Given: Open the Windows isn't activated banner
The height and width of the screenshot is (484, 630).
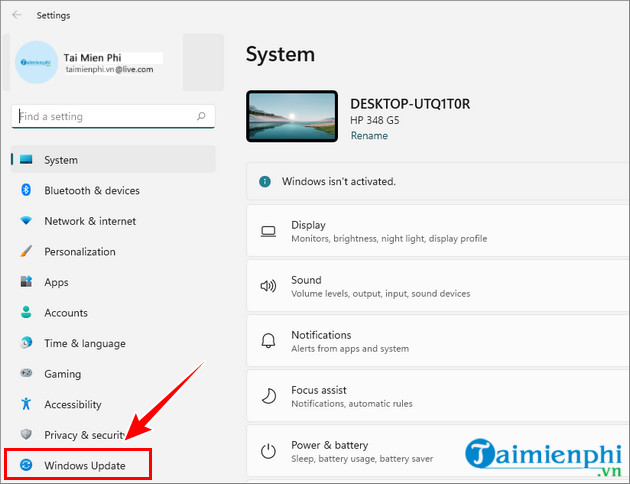Looking at the screenshot, I should [x=438, y=181].
